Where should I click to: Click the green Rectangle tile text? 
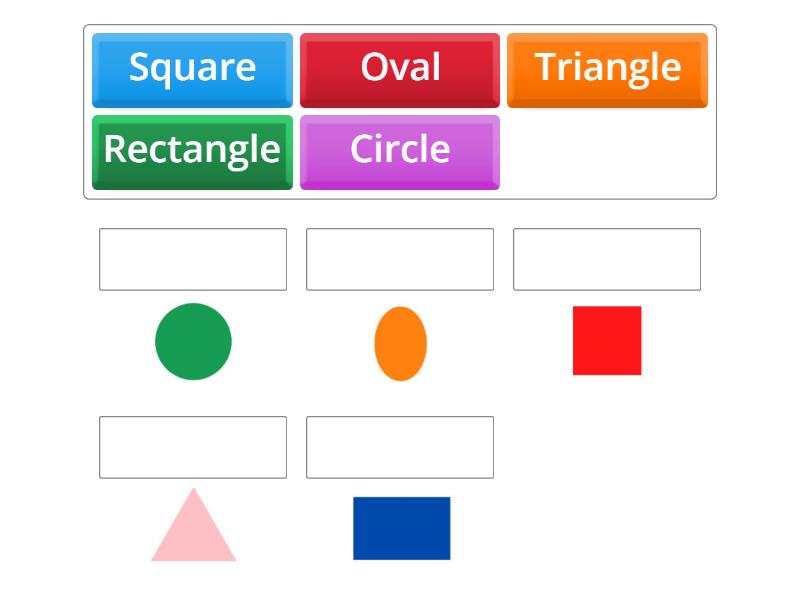click(192, 149)
